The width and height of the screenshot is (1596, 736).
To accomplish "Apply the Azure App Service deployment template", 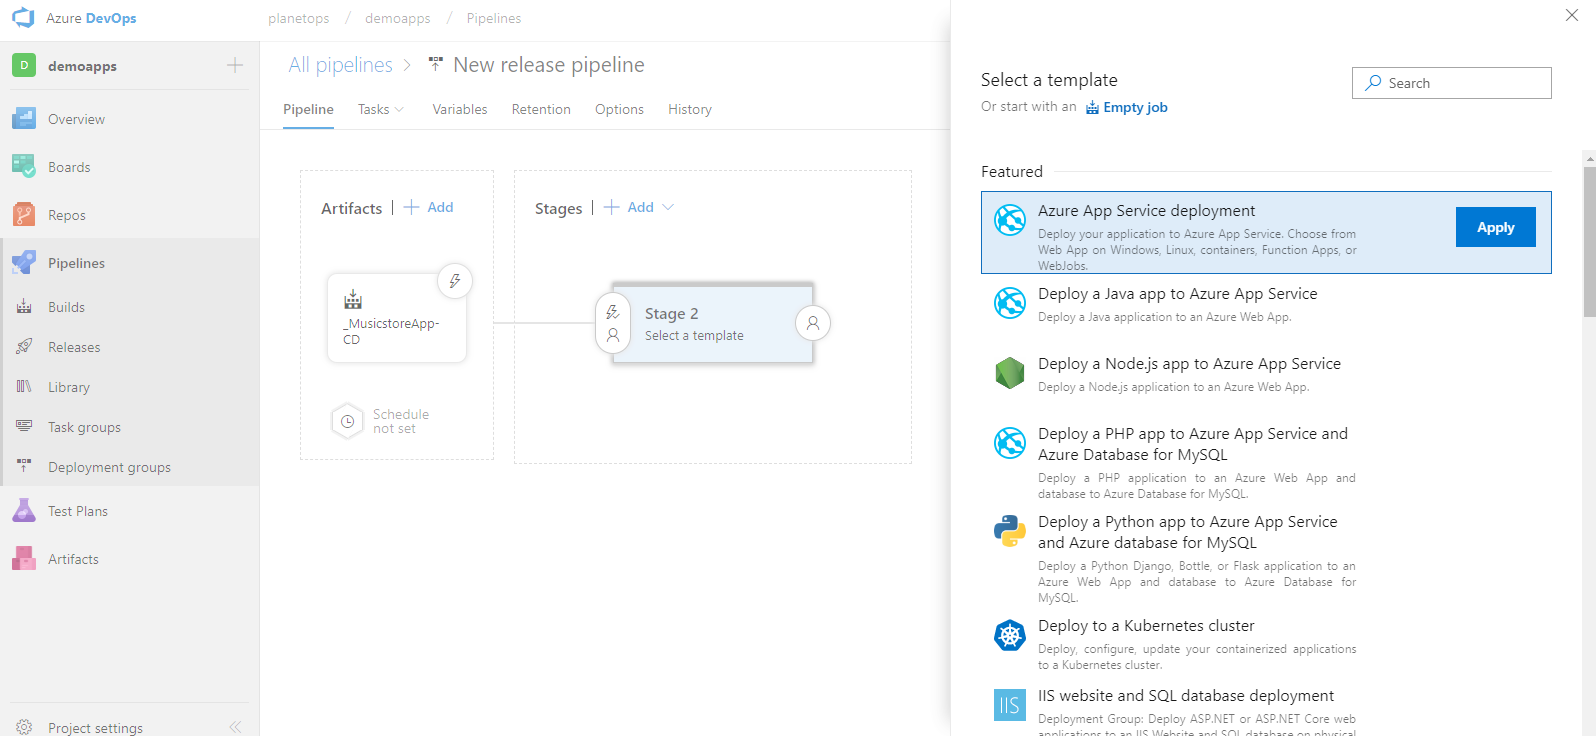I will 1495,227.
